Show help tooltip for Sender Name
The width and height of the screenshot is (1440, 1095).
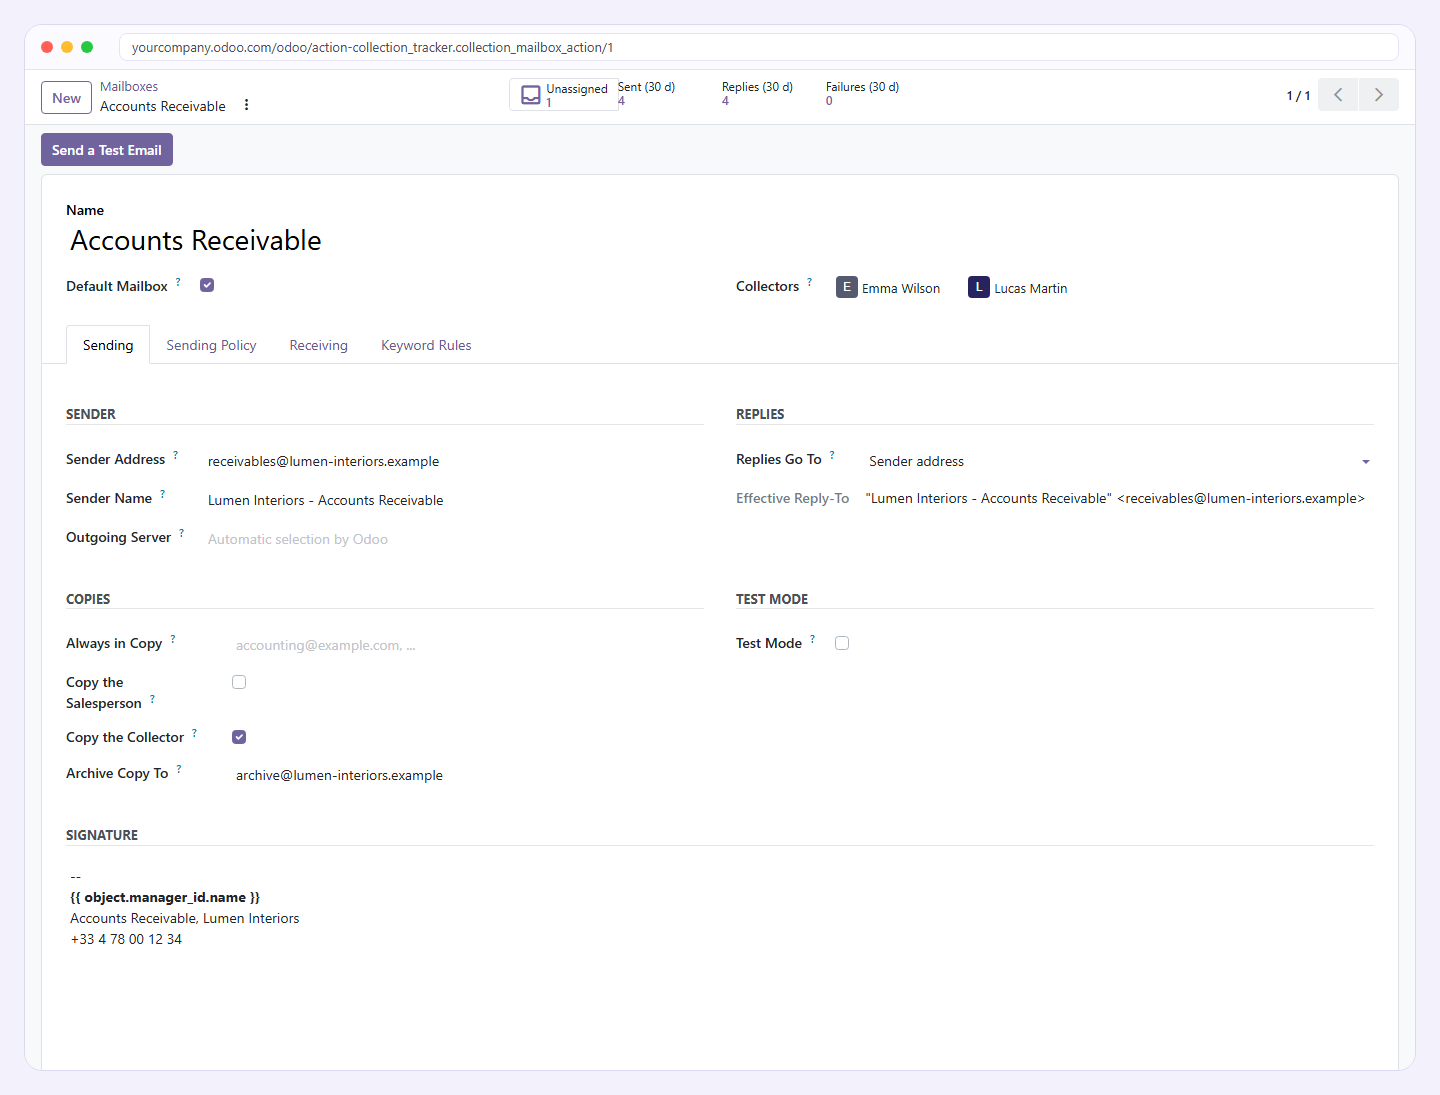pos(163,494)
